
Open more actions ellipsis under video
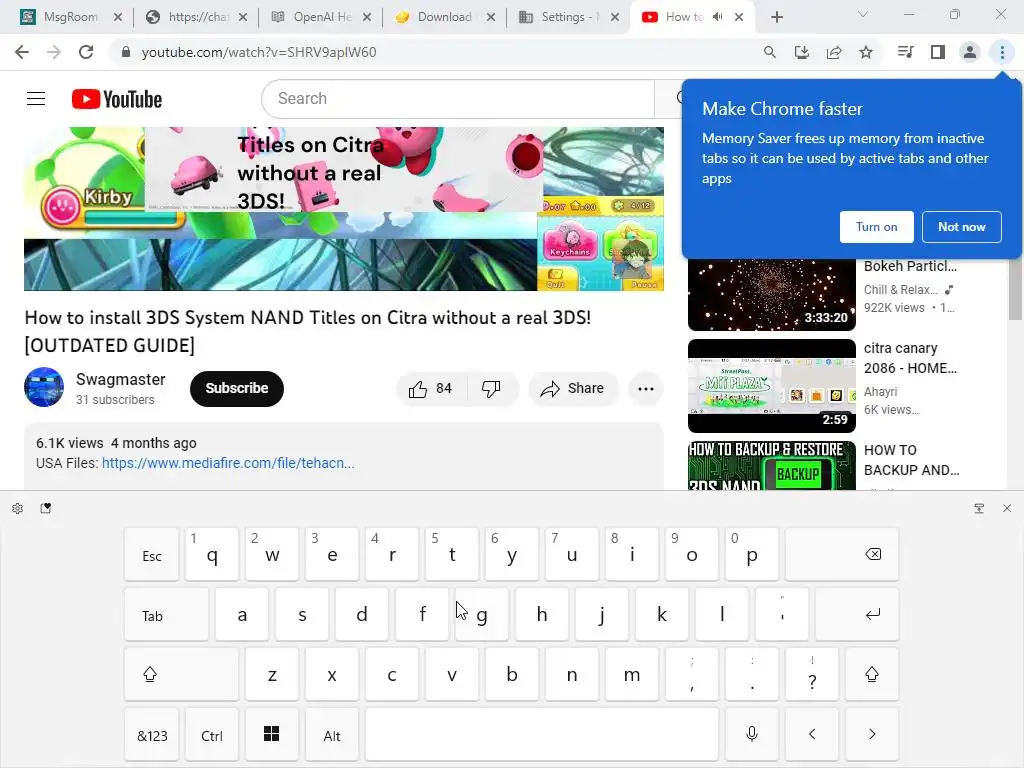click(x=646, y=389)
